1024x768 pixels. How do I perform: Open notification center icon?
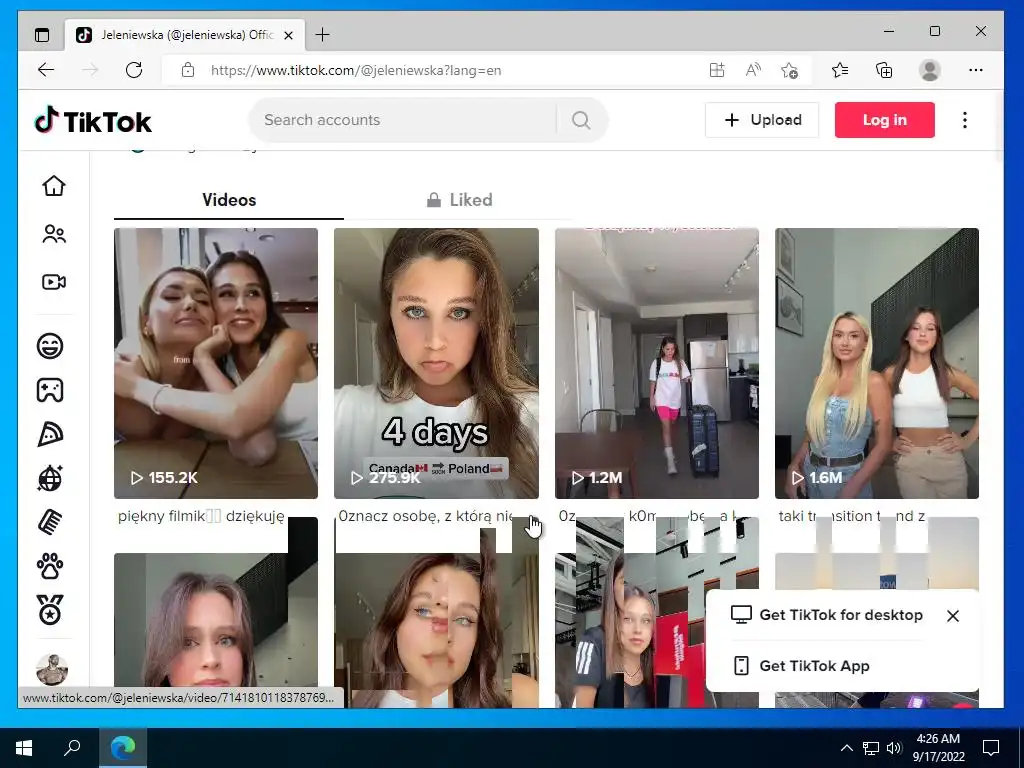[x=991, y=748]
